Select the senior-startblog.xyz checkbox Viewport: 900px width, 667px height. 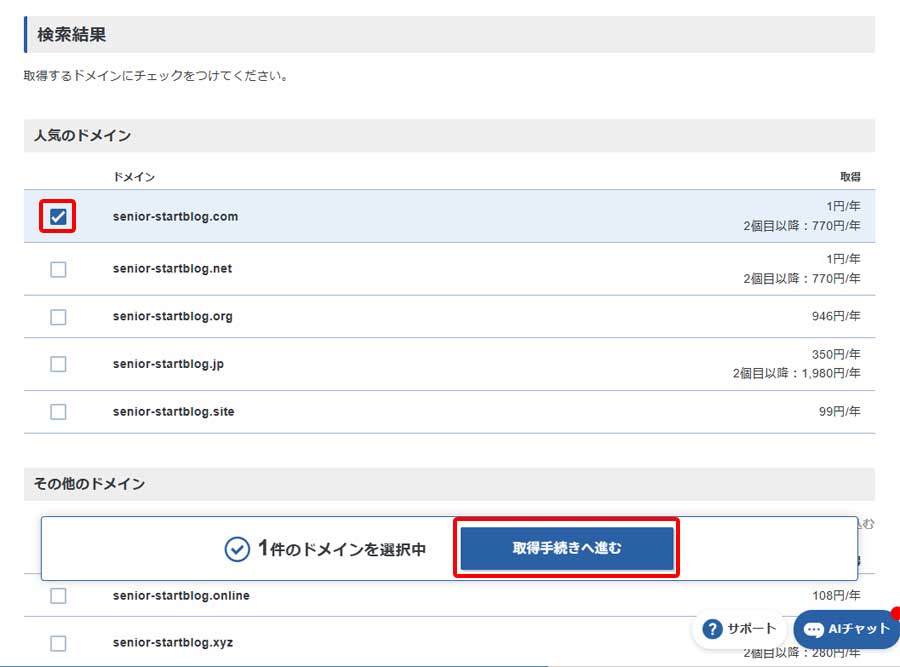[x=57, y=642]
